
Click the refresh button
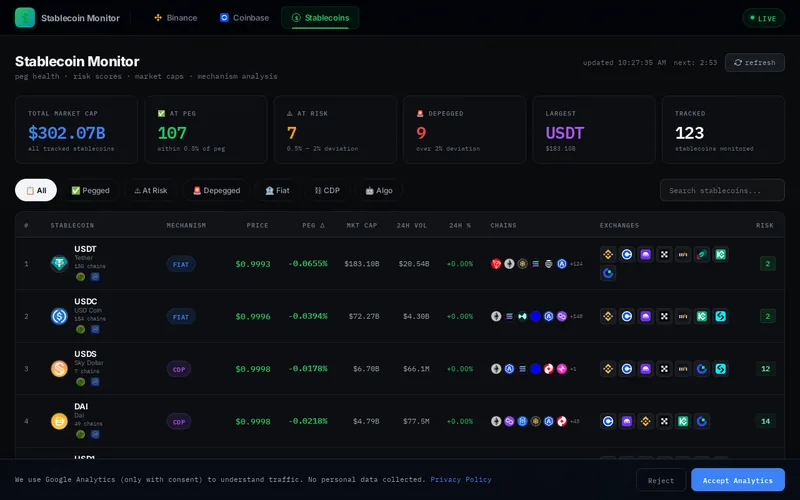coord(755,63)
